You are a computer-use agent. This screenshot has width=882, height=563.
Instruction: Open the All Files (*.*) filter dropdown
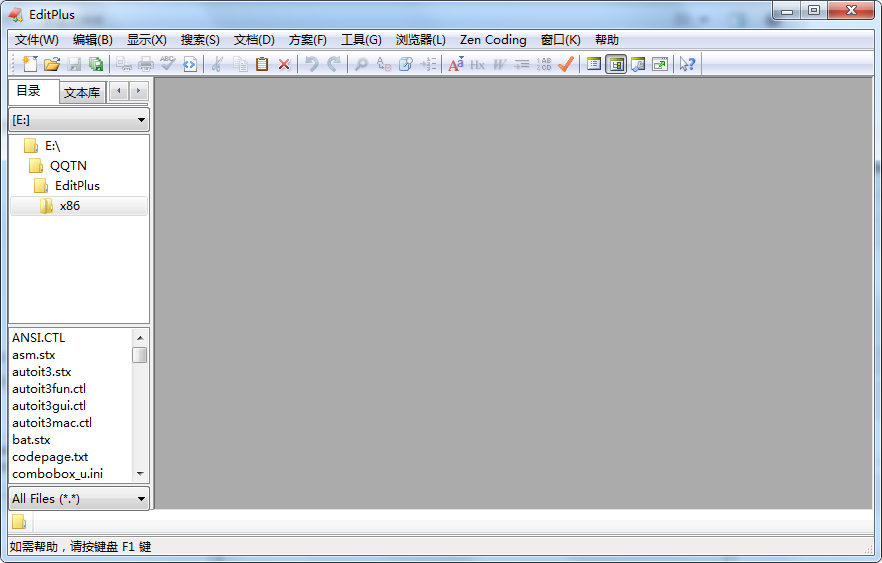79,499
